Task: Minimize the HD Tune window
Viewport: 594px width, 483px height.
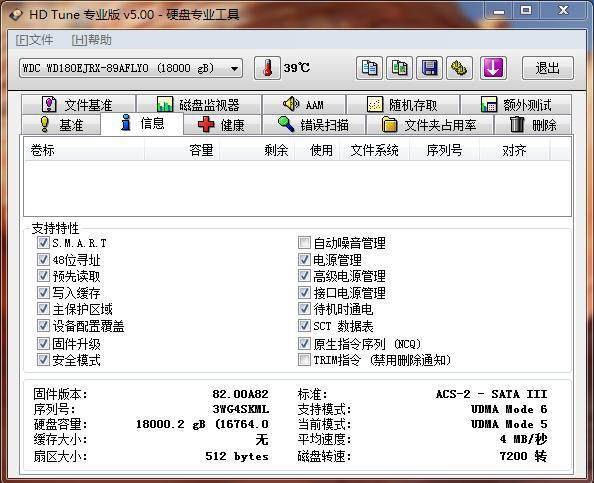Action: [x=499, y=10]
